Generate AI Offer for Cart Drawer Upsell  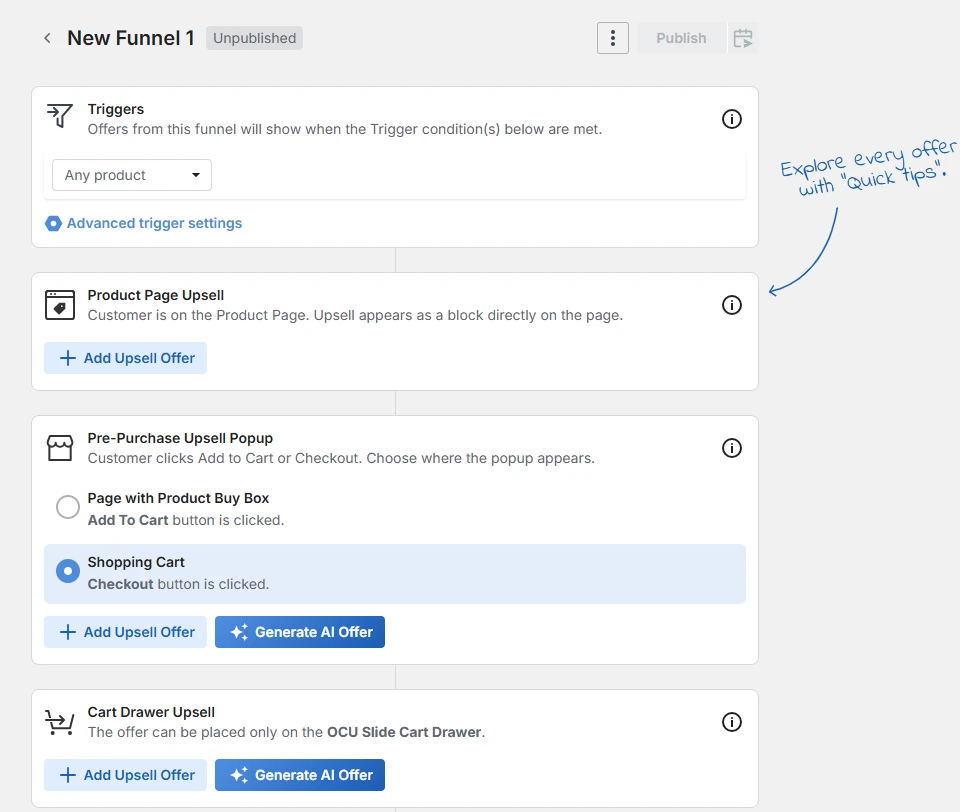(x=300, y=775)
